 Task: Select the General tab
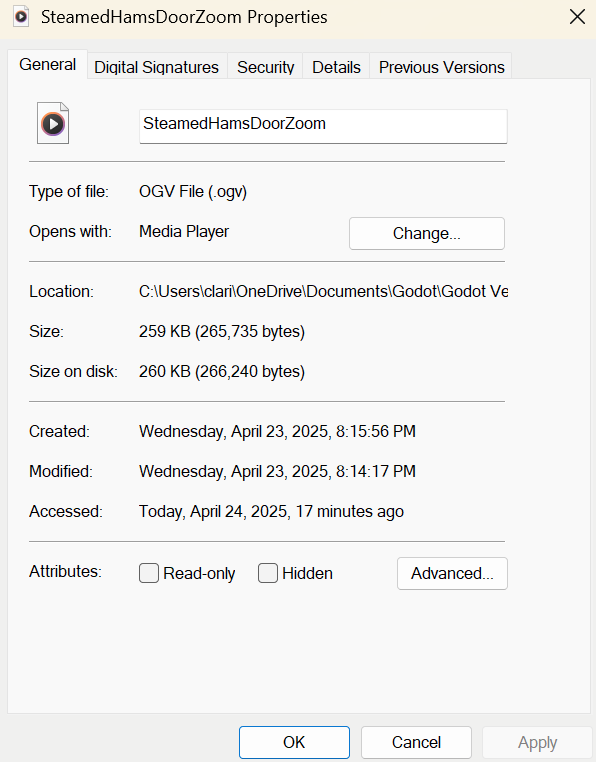(x=48, y=64)
